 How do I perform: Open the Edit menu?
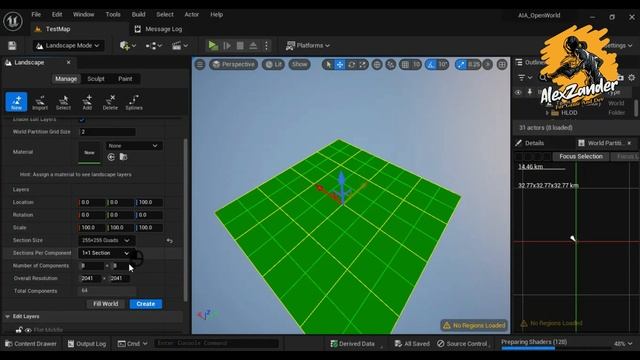(x=57, y=14)
